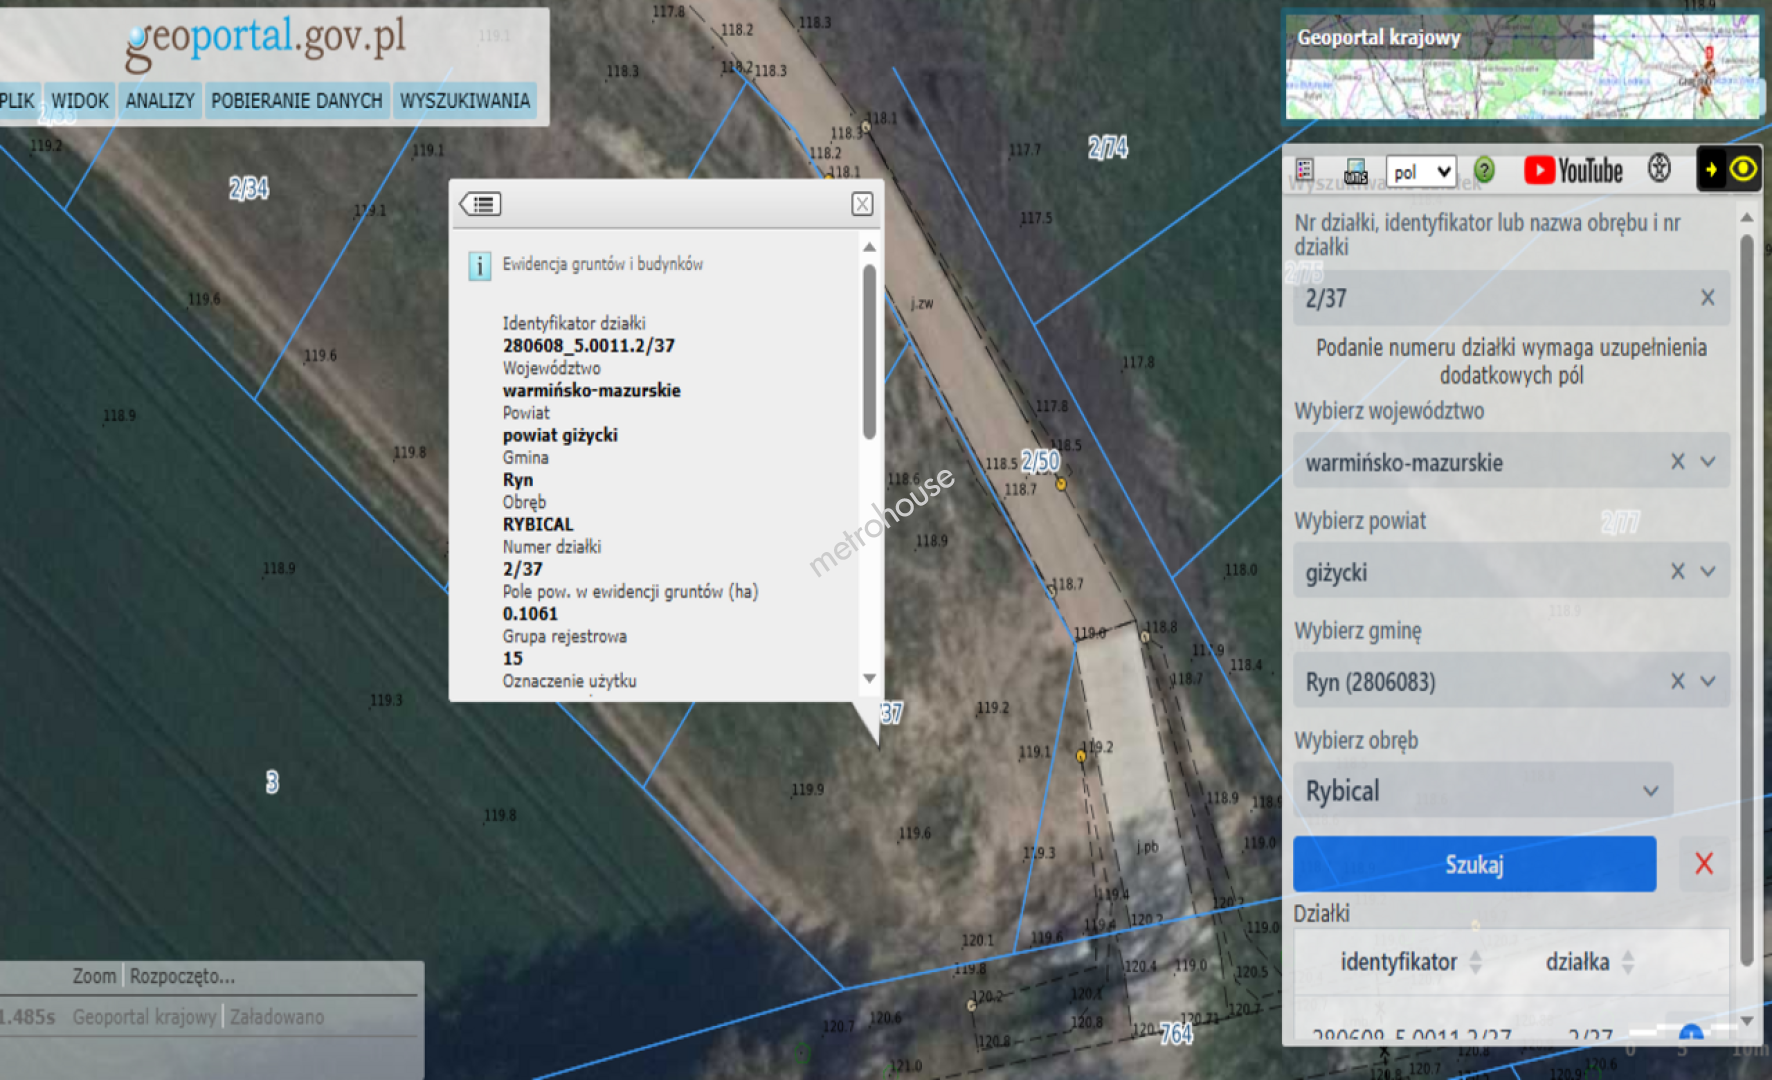This screenshot has width=1772, height=1080.
Task: Open the map legend icon
Action: [1304, 170]
